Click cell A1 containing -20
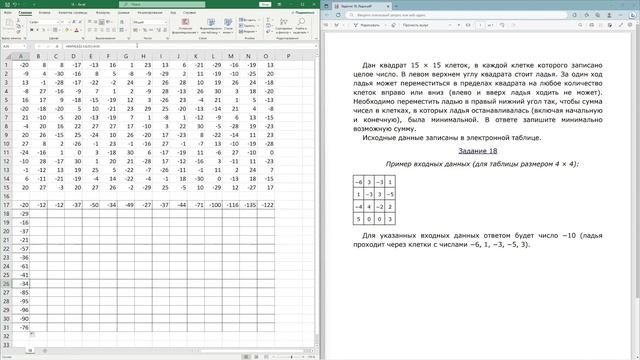The height and width of the screenshot is (360, 640). click(x=20, y=65)
